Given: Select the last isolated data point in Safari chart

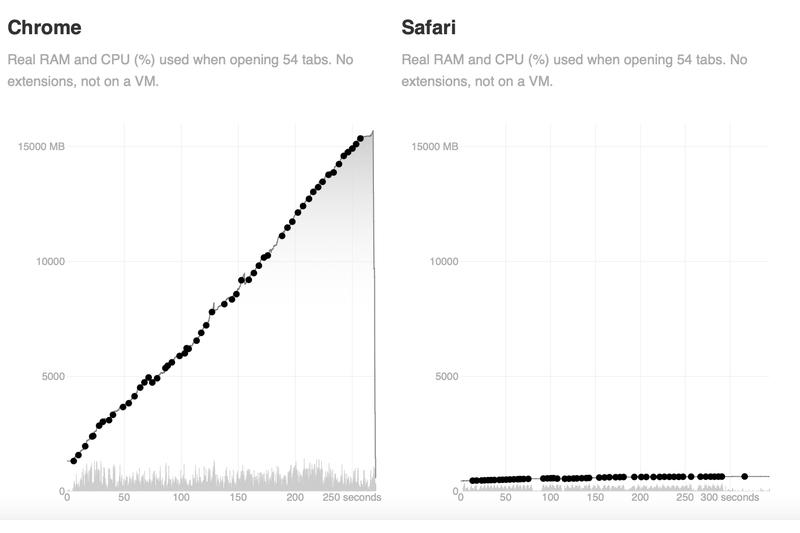Looking at the screenshot, I should [744, 476].
